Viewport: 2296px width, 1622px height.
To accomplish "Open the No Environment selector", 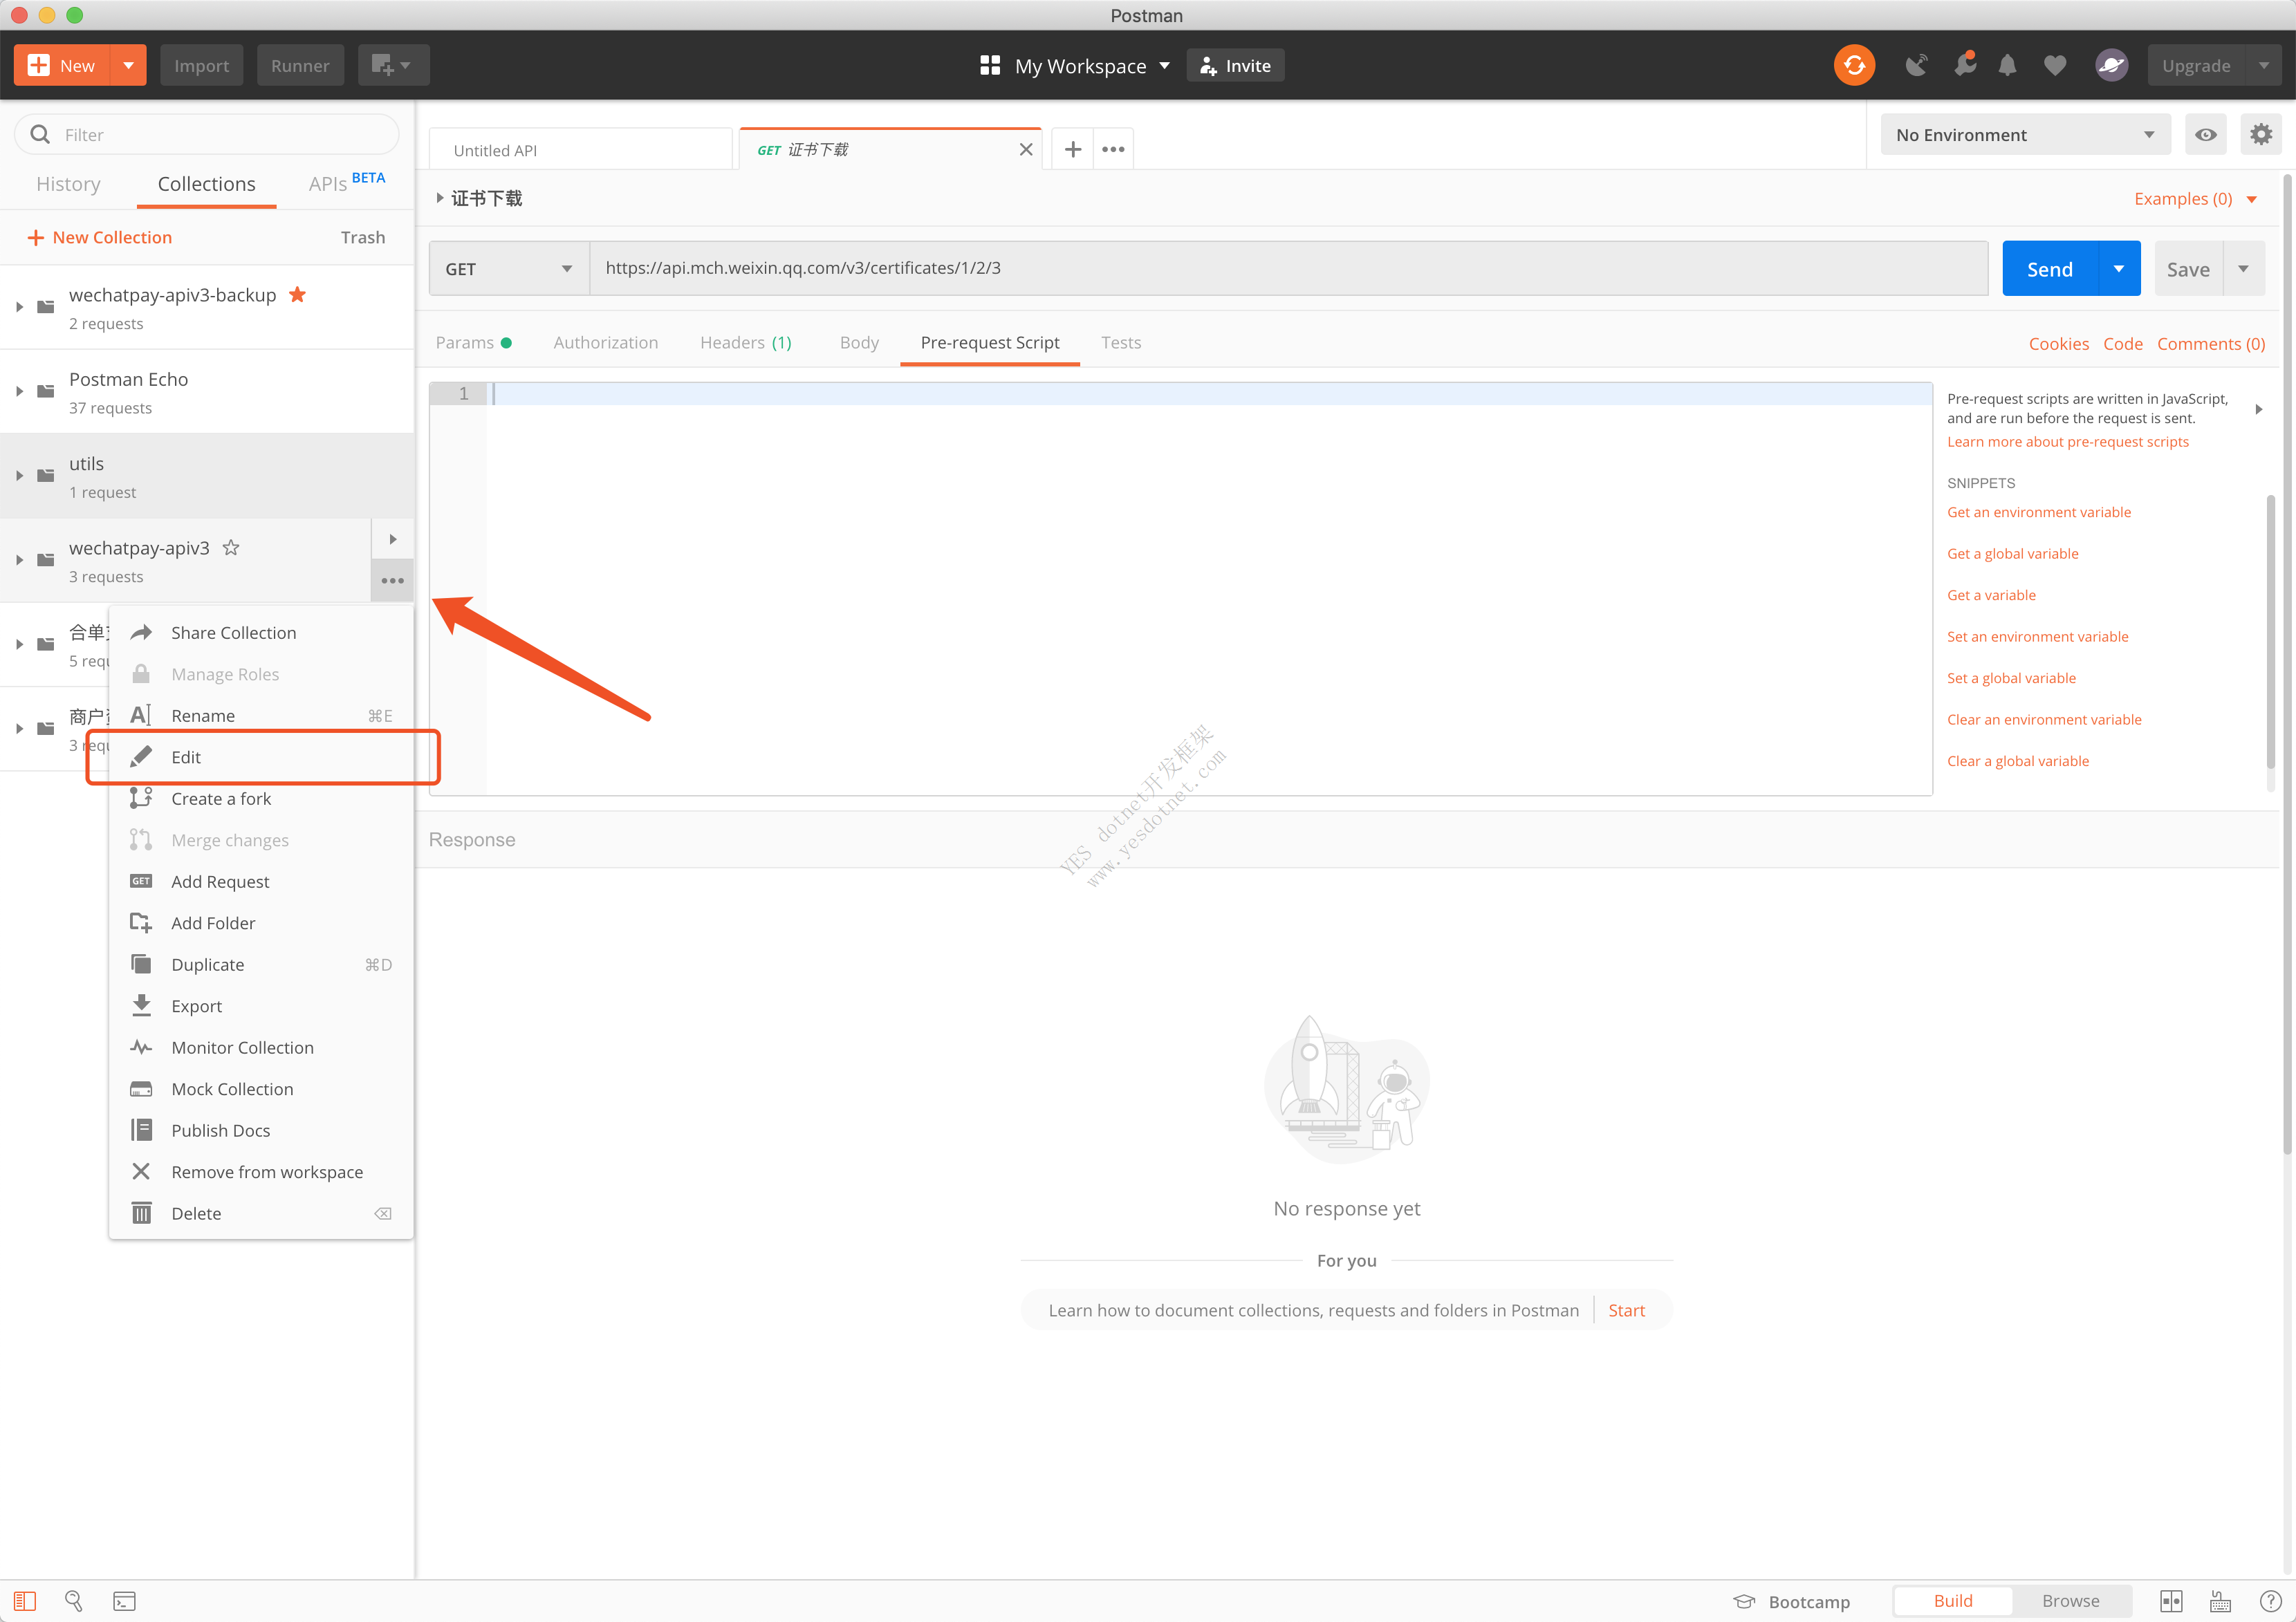I will 2025,134.
